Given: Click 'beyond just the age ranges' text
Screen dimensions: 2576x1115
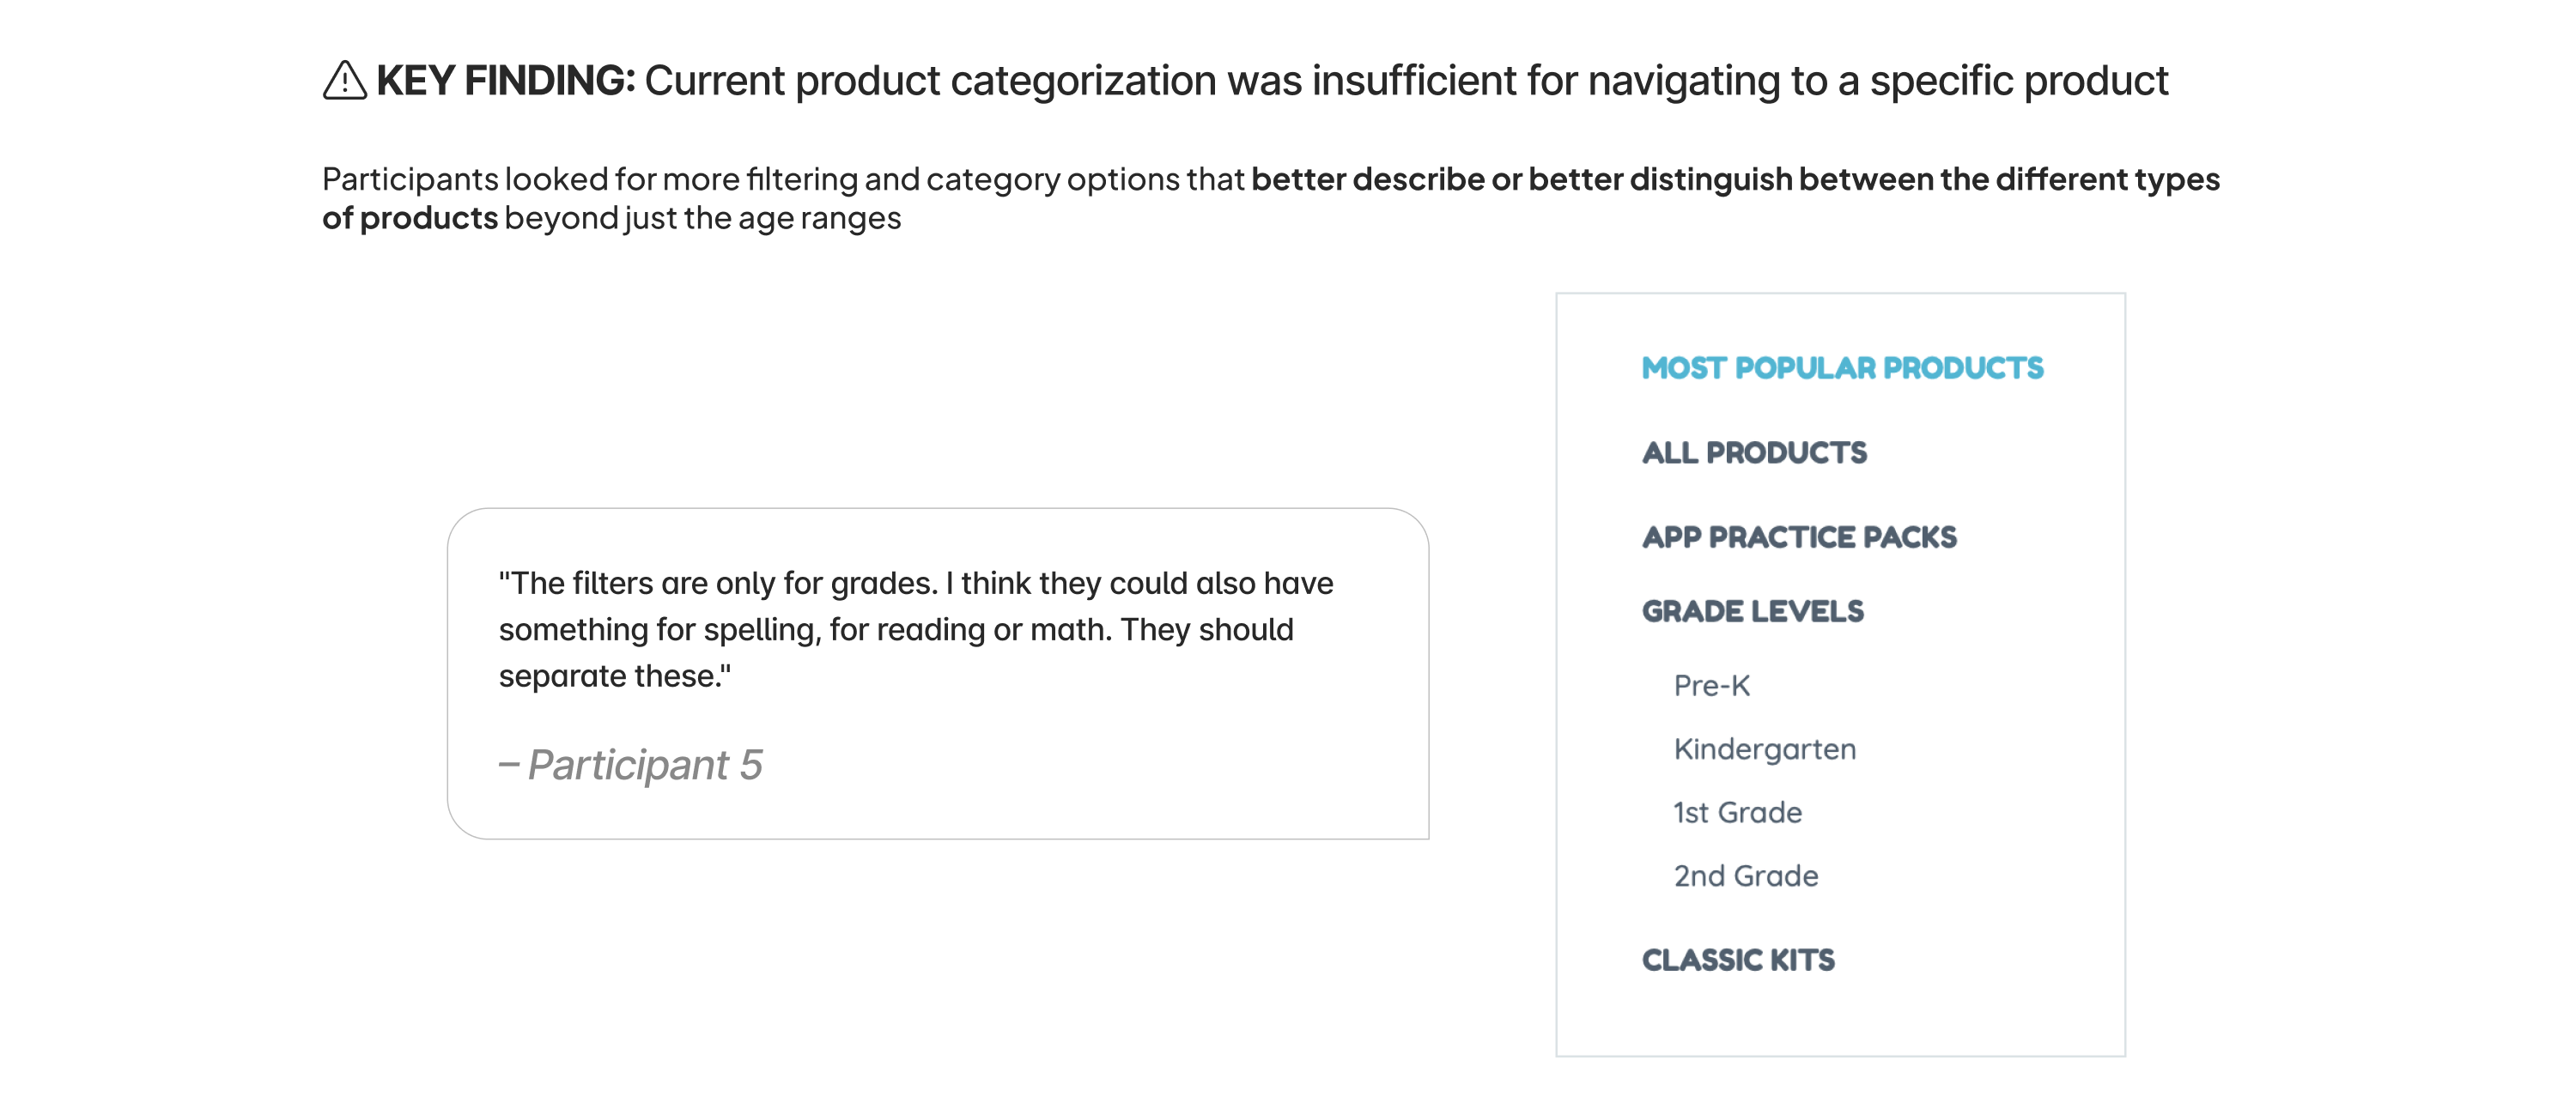Looking at the screenshot, I should point(703,218).
